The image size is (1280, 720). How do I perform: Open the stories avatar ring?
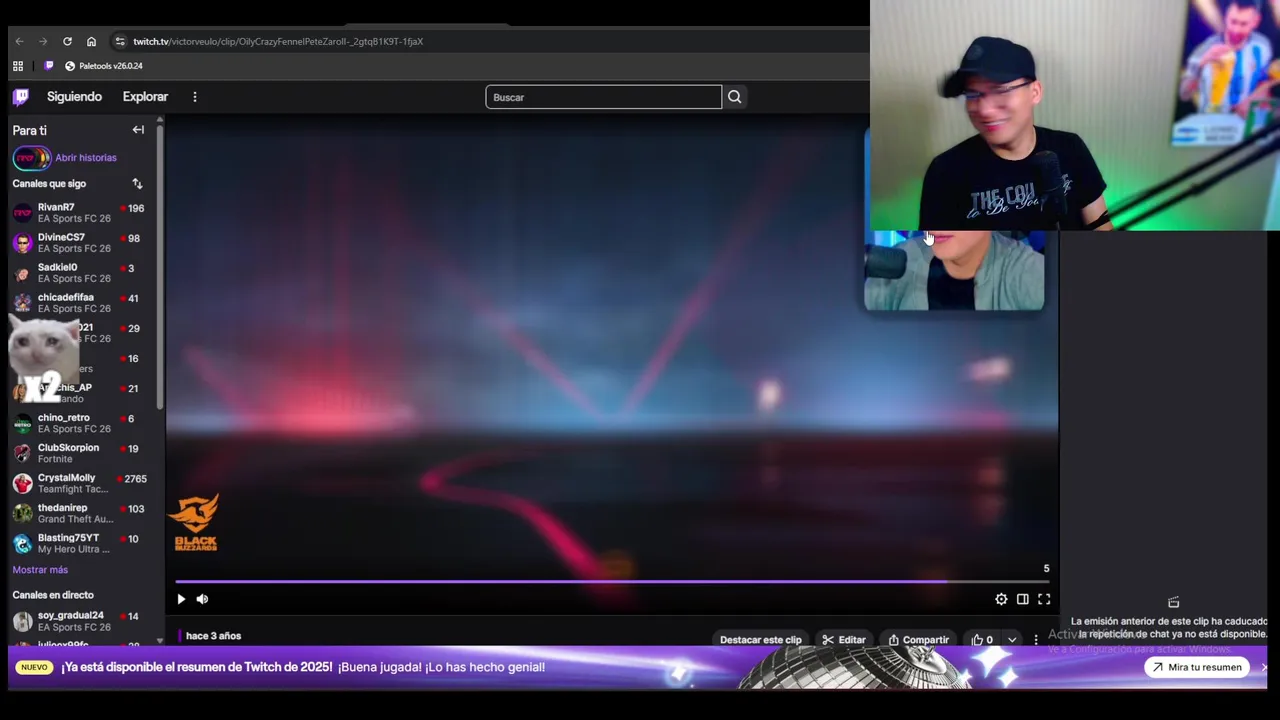[31, 158]
